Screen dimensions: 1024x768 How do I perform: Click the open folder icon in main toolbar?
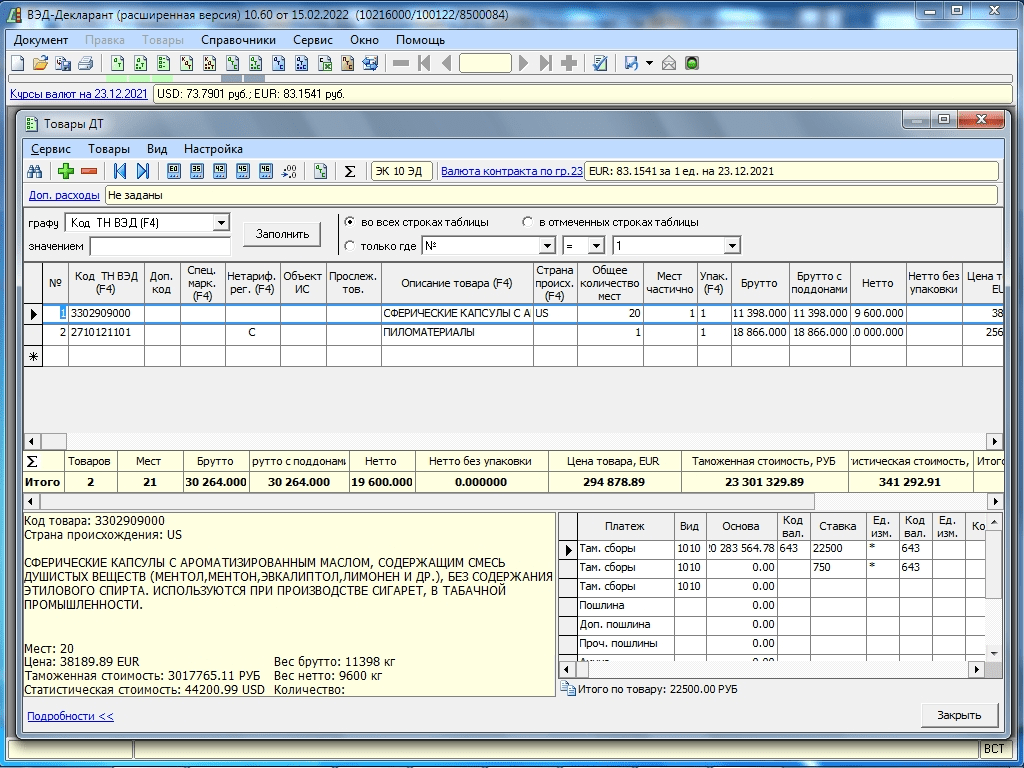[x=40, y=63]
